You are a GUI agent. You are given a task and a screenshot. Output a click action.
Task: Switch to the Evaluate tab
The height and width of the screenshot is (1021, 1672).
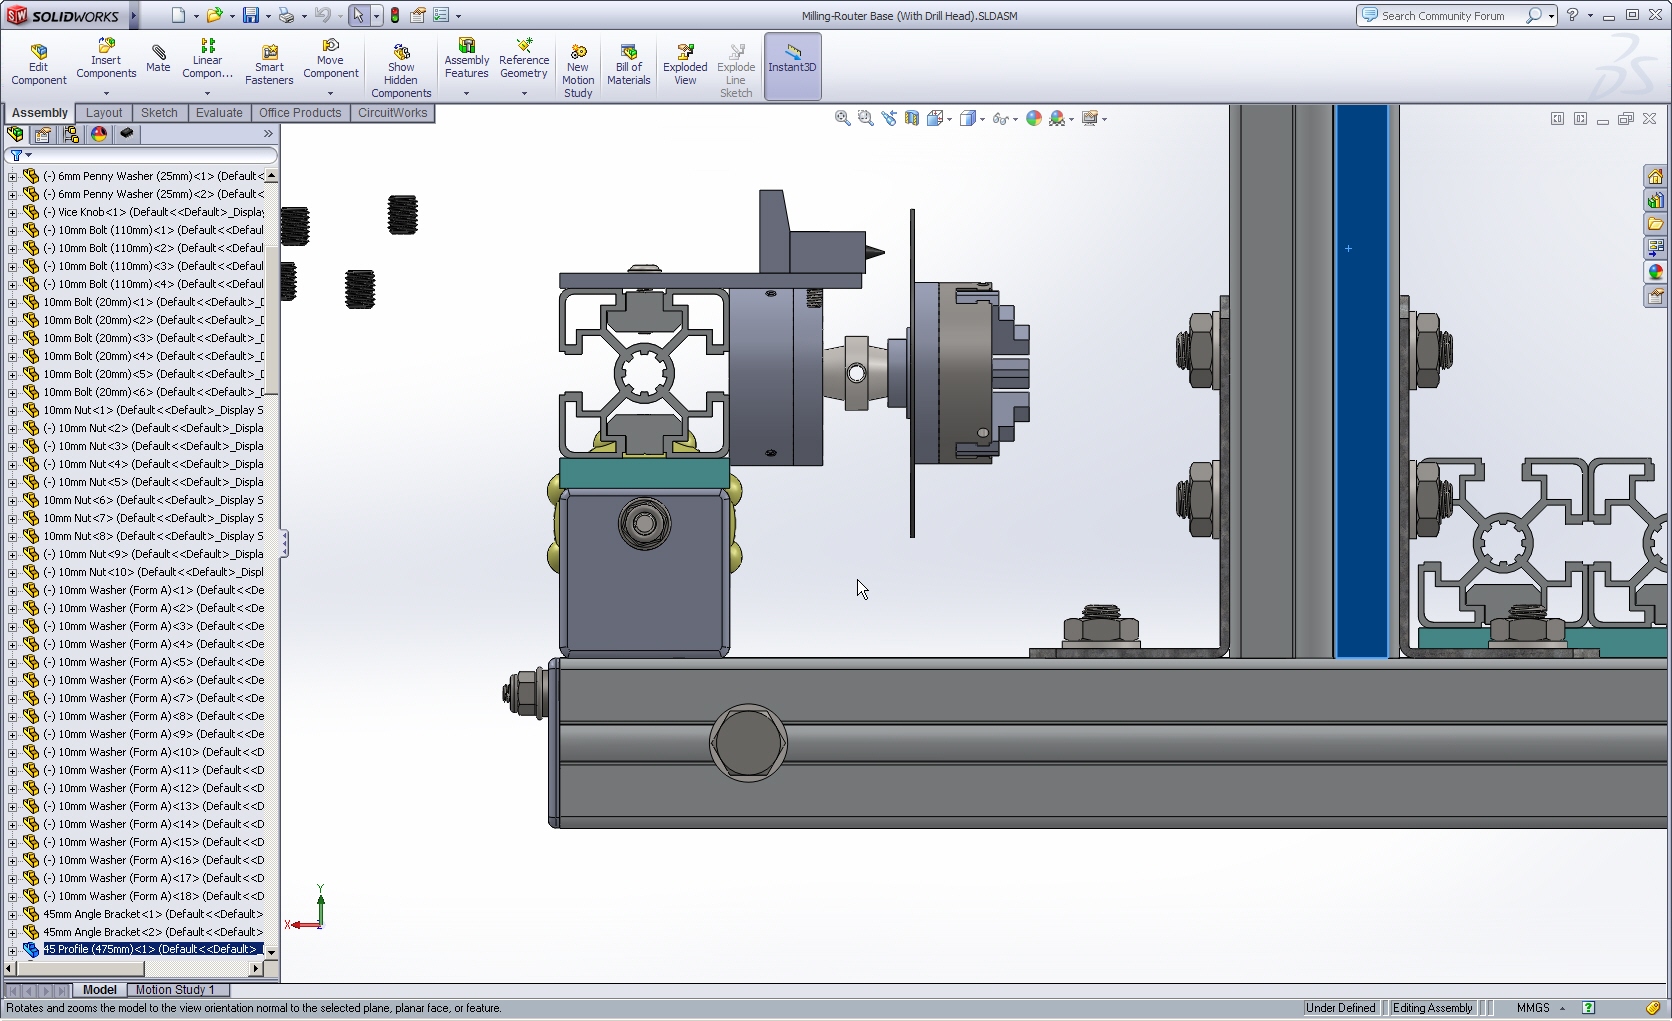(219, 113)
